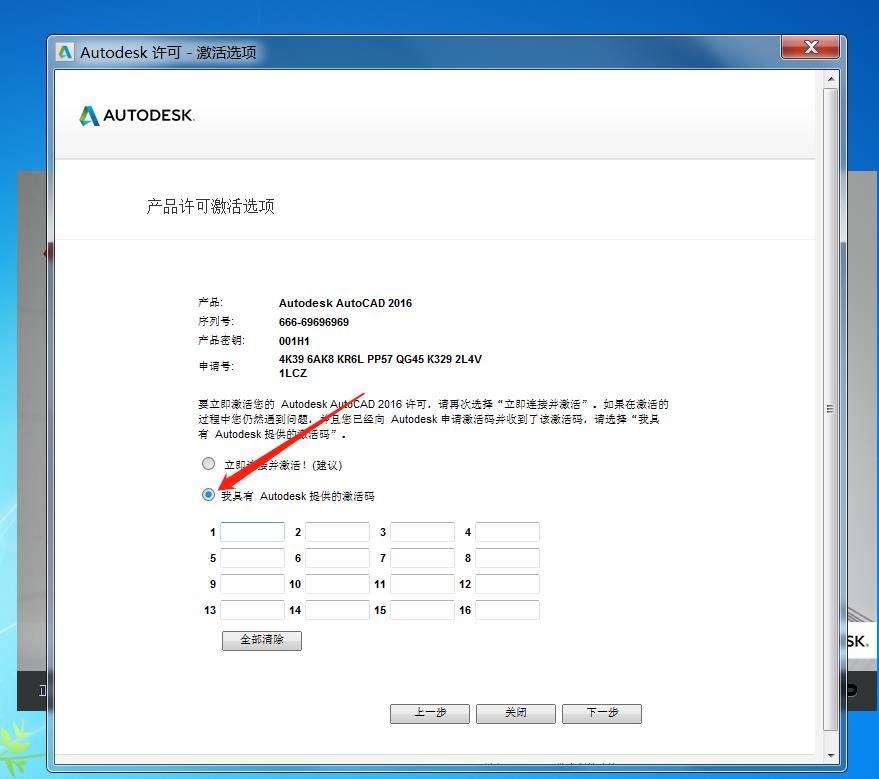Select activation code box 7
This screenshot has height=779, width=879.
422,558
